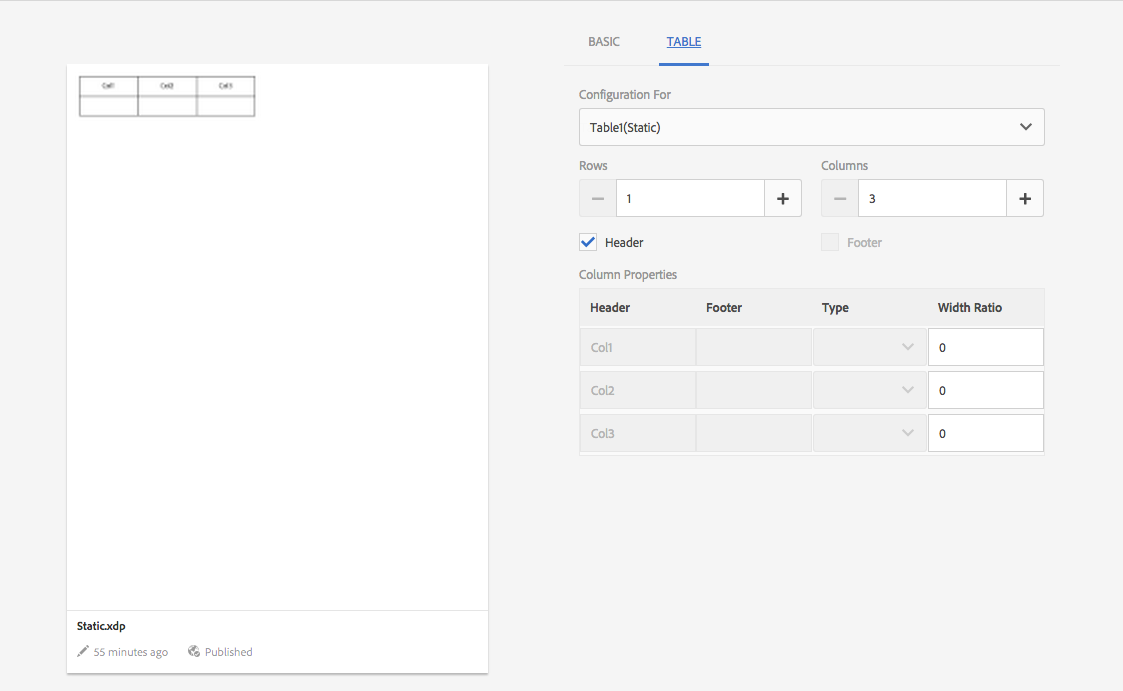Click the Columns number input field

932,199
